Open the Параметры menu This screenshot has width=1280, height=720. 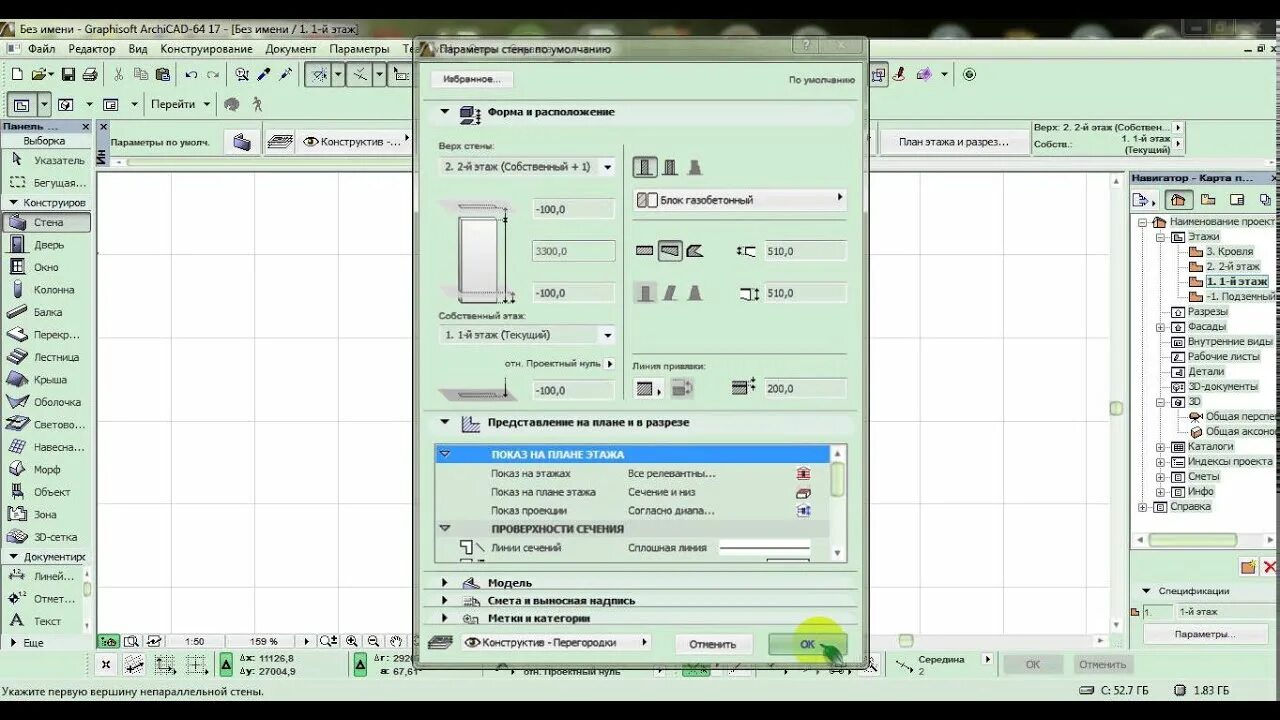click(359, 48)
